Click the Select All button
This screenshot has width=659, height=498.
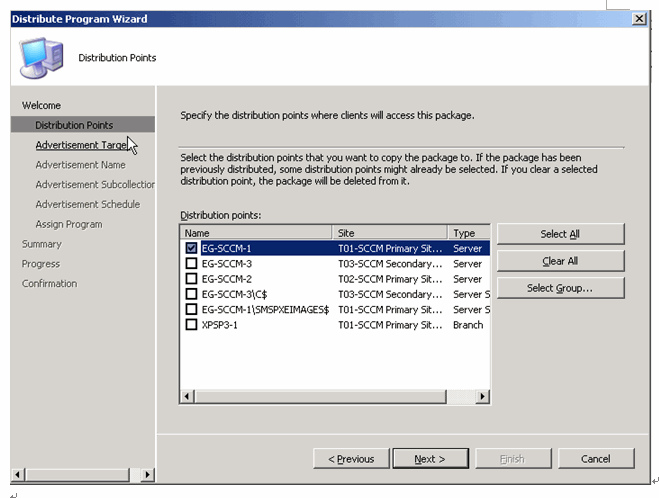[560, 234]
